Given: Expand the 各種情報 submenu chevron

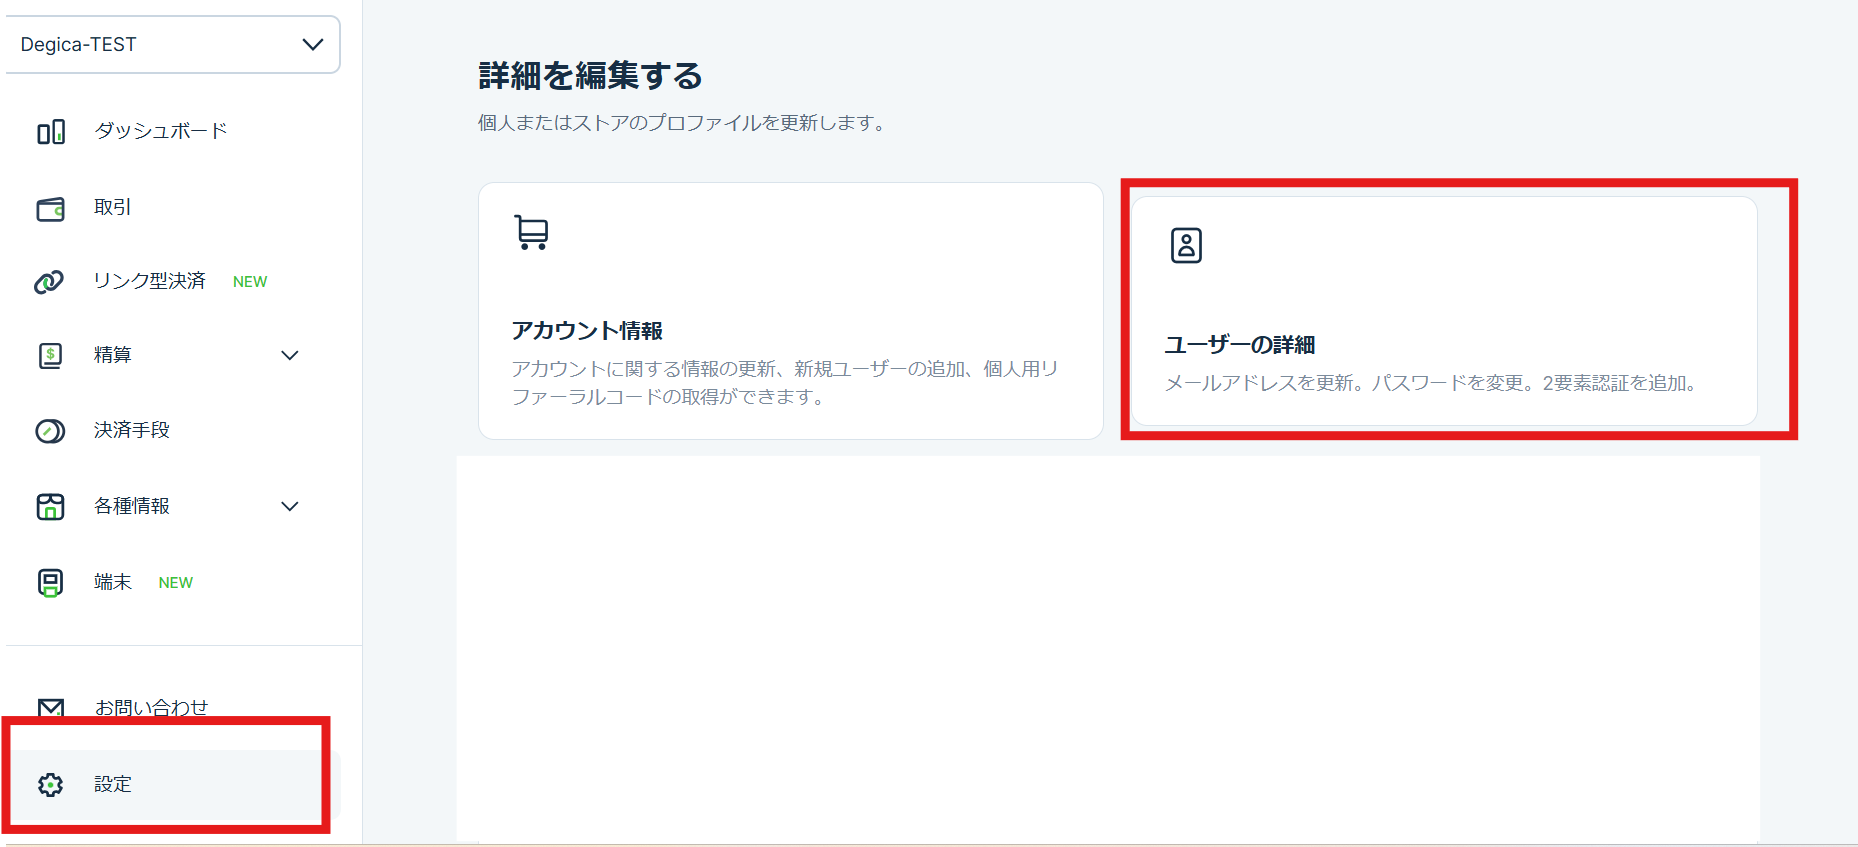Looking at the screenshot, I should pos(290,507).
